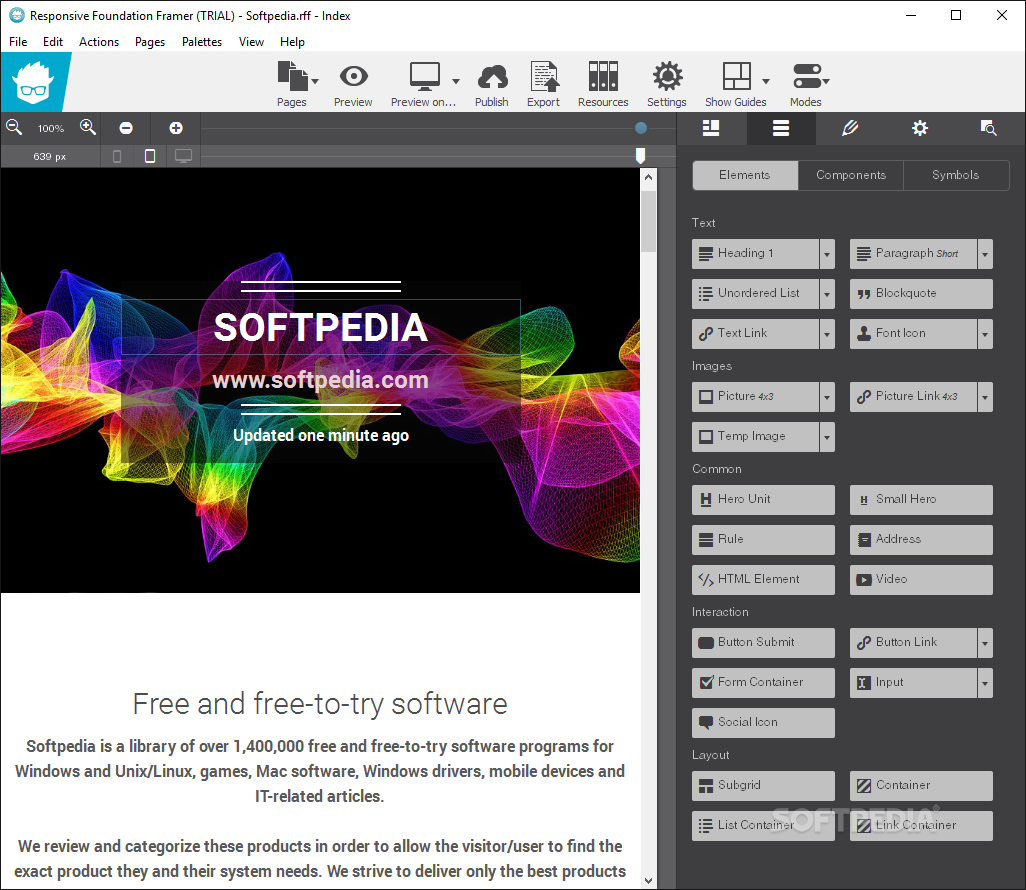
Task: Open the Edit menu
Action: click(53, 42)
